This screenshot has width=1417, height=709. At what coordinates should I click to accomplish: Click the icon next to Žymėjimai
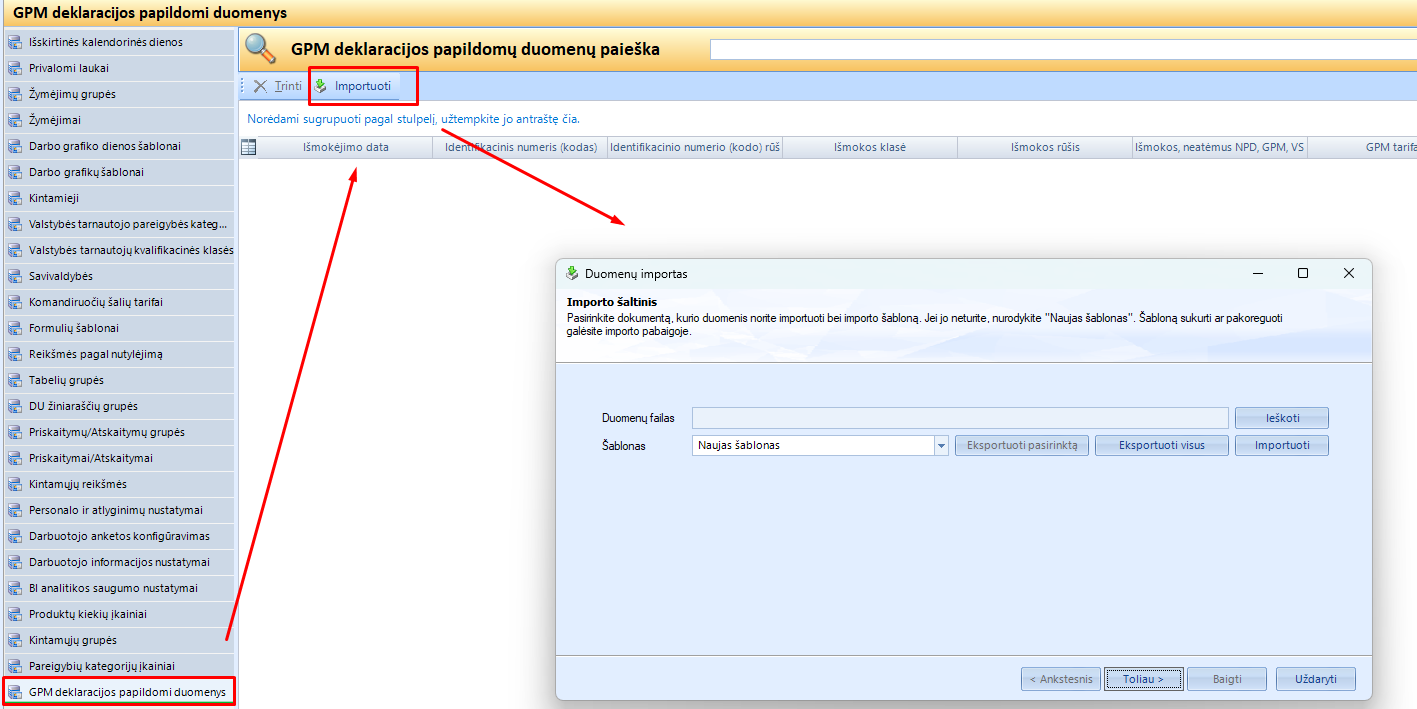(x=14, y=121)
